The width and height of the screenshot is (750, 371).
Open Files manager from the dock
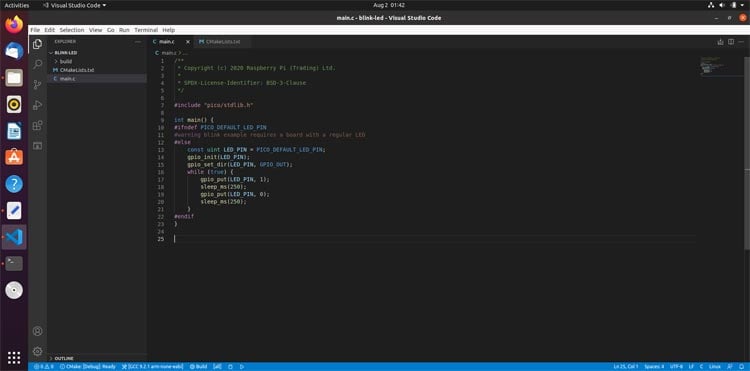point(14,77)
